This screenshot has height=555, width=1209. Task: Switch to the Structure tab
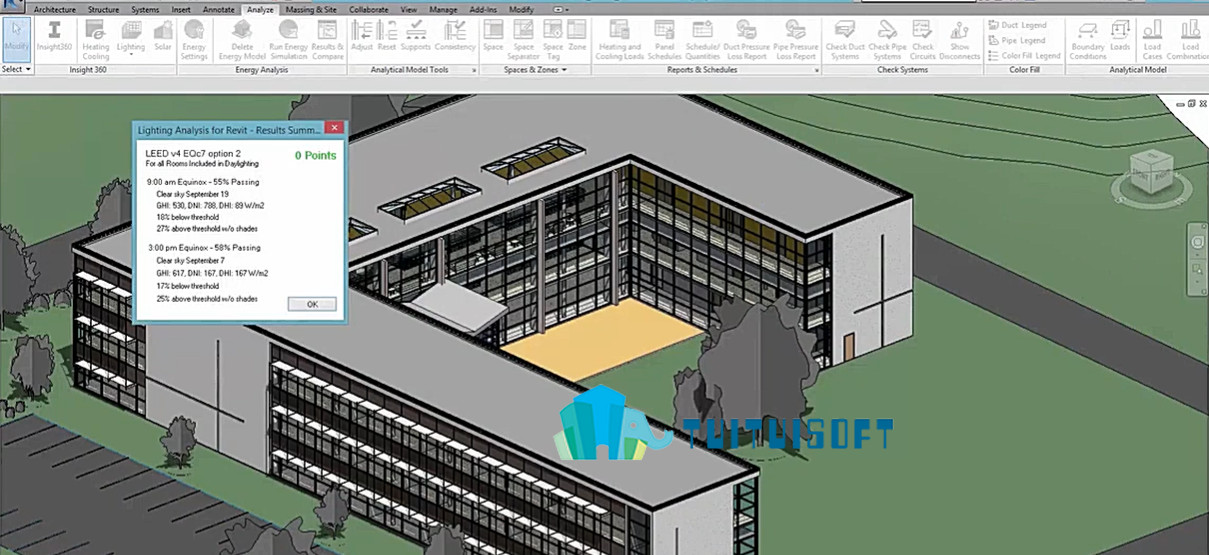(103, 9)
